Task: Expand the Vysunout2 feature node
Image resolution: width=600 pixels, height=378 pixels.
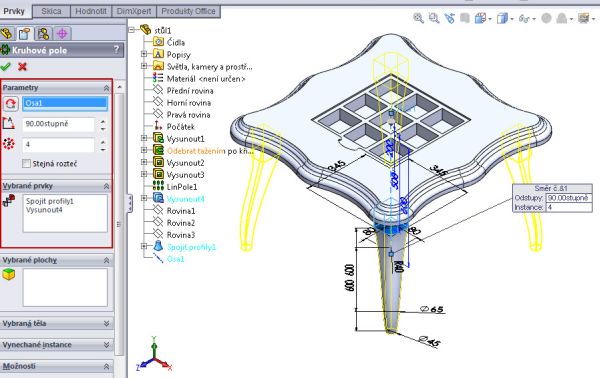Action: click(x=144, y=162)
